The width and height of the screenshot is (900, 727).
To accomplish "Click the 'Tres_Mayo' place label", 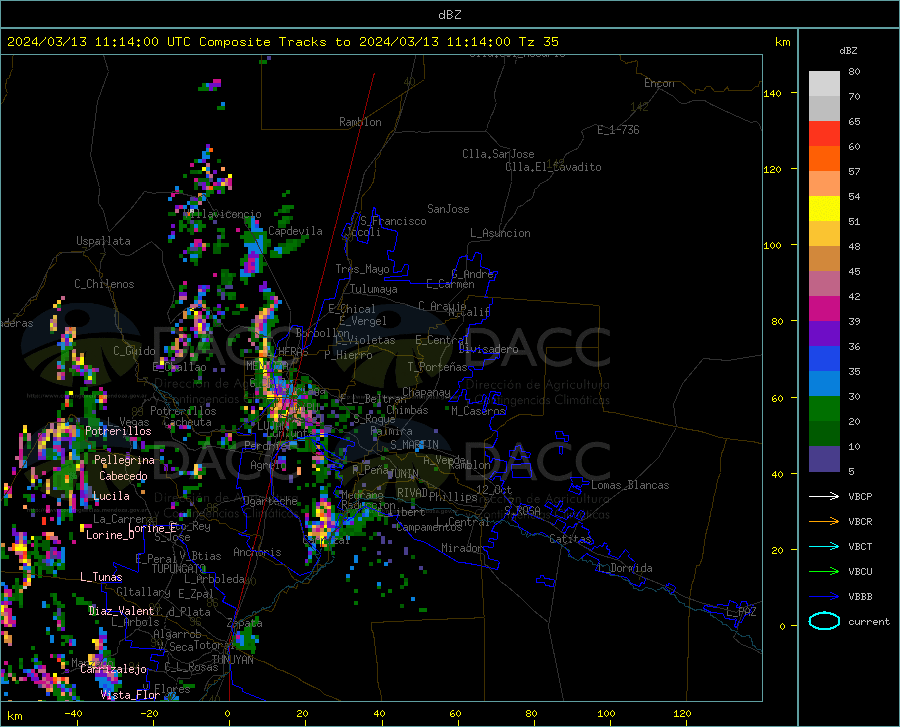I will click(362, 269).
